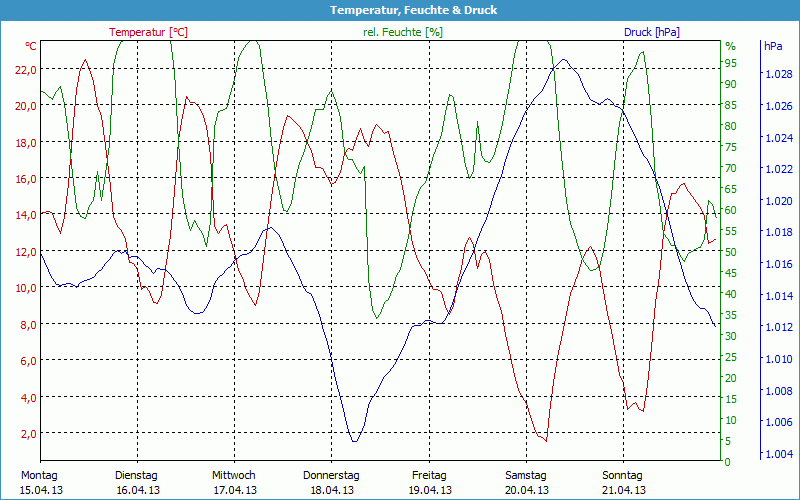Click pressure axis value 1.022
Screen dimensions: 800x500
[779, 169]
